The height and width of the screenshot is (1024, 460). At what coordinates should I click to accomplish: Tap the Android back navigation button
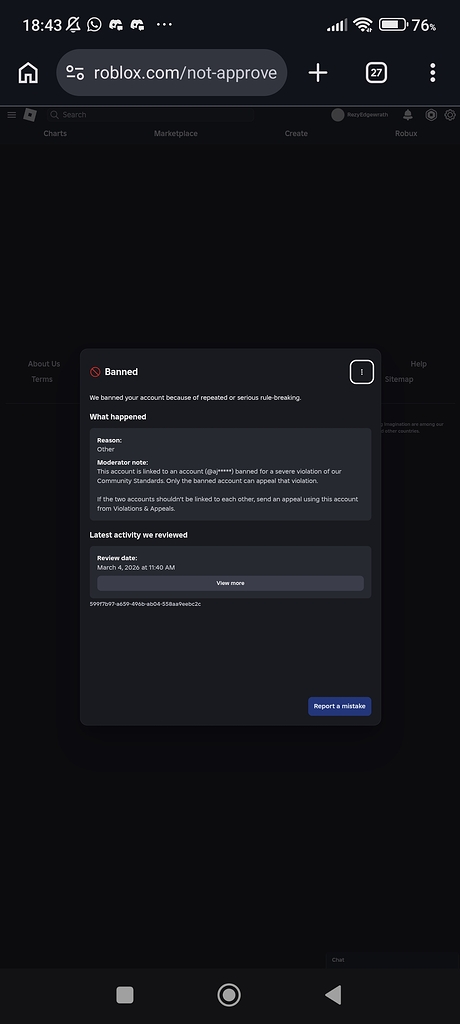333,995
